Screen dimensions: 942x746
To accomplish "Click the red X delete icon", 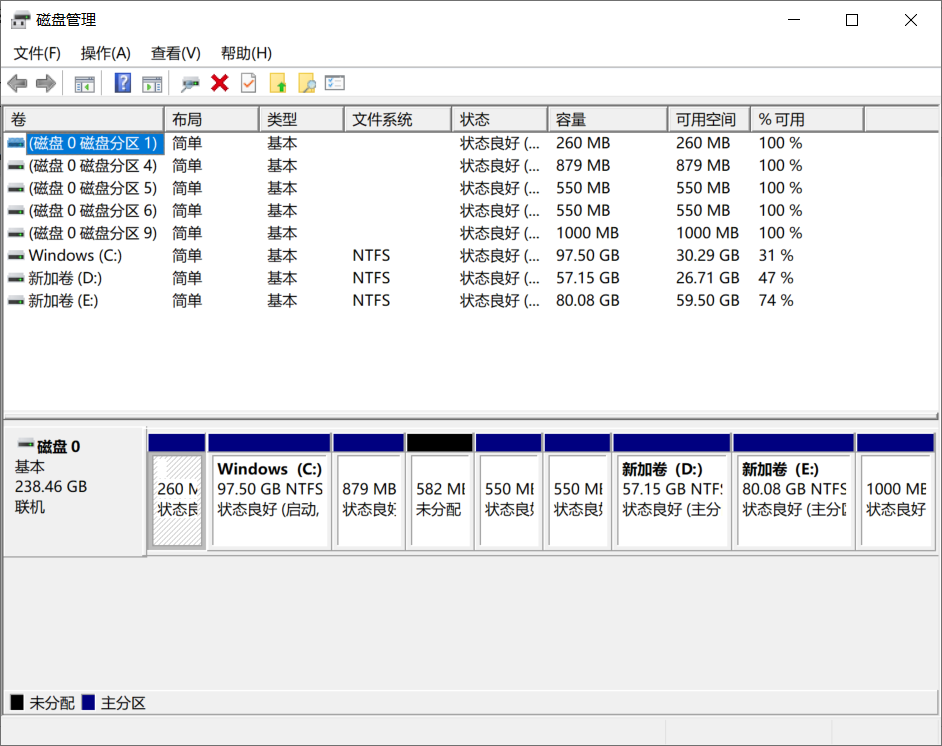I will pyautogui.click(x=220, y=83).
